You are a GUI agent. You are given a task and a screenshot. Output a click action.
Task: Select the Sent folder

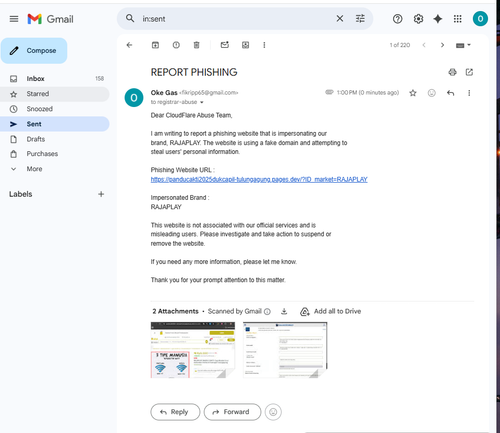click(x=55, y=124)
